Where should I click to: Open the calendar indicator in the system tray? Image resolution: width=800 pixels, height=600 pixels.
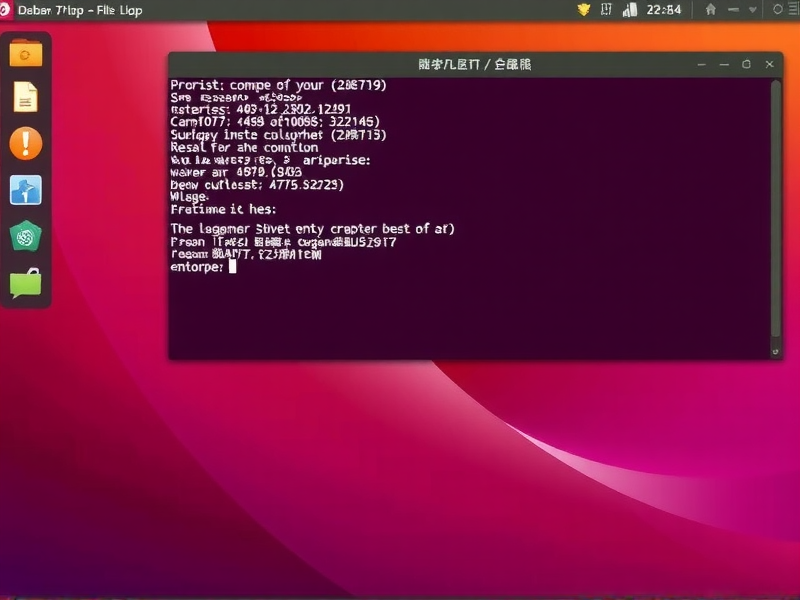coord(606,10)
